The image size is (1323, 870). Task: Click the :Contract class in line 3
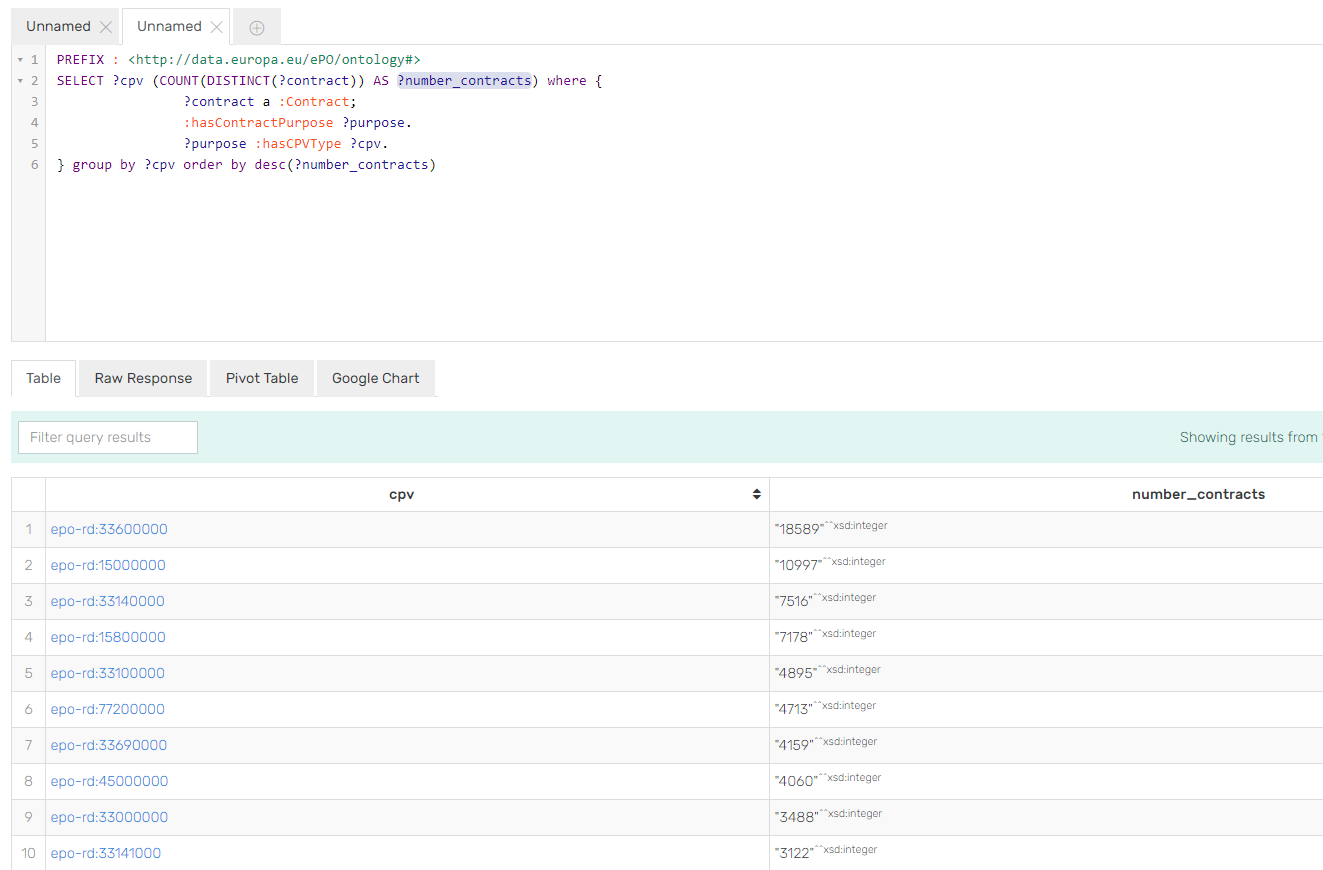click(314, 102)
